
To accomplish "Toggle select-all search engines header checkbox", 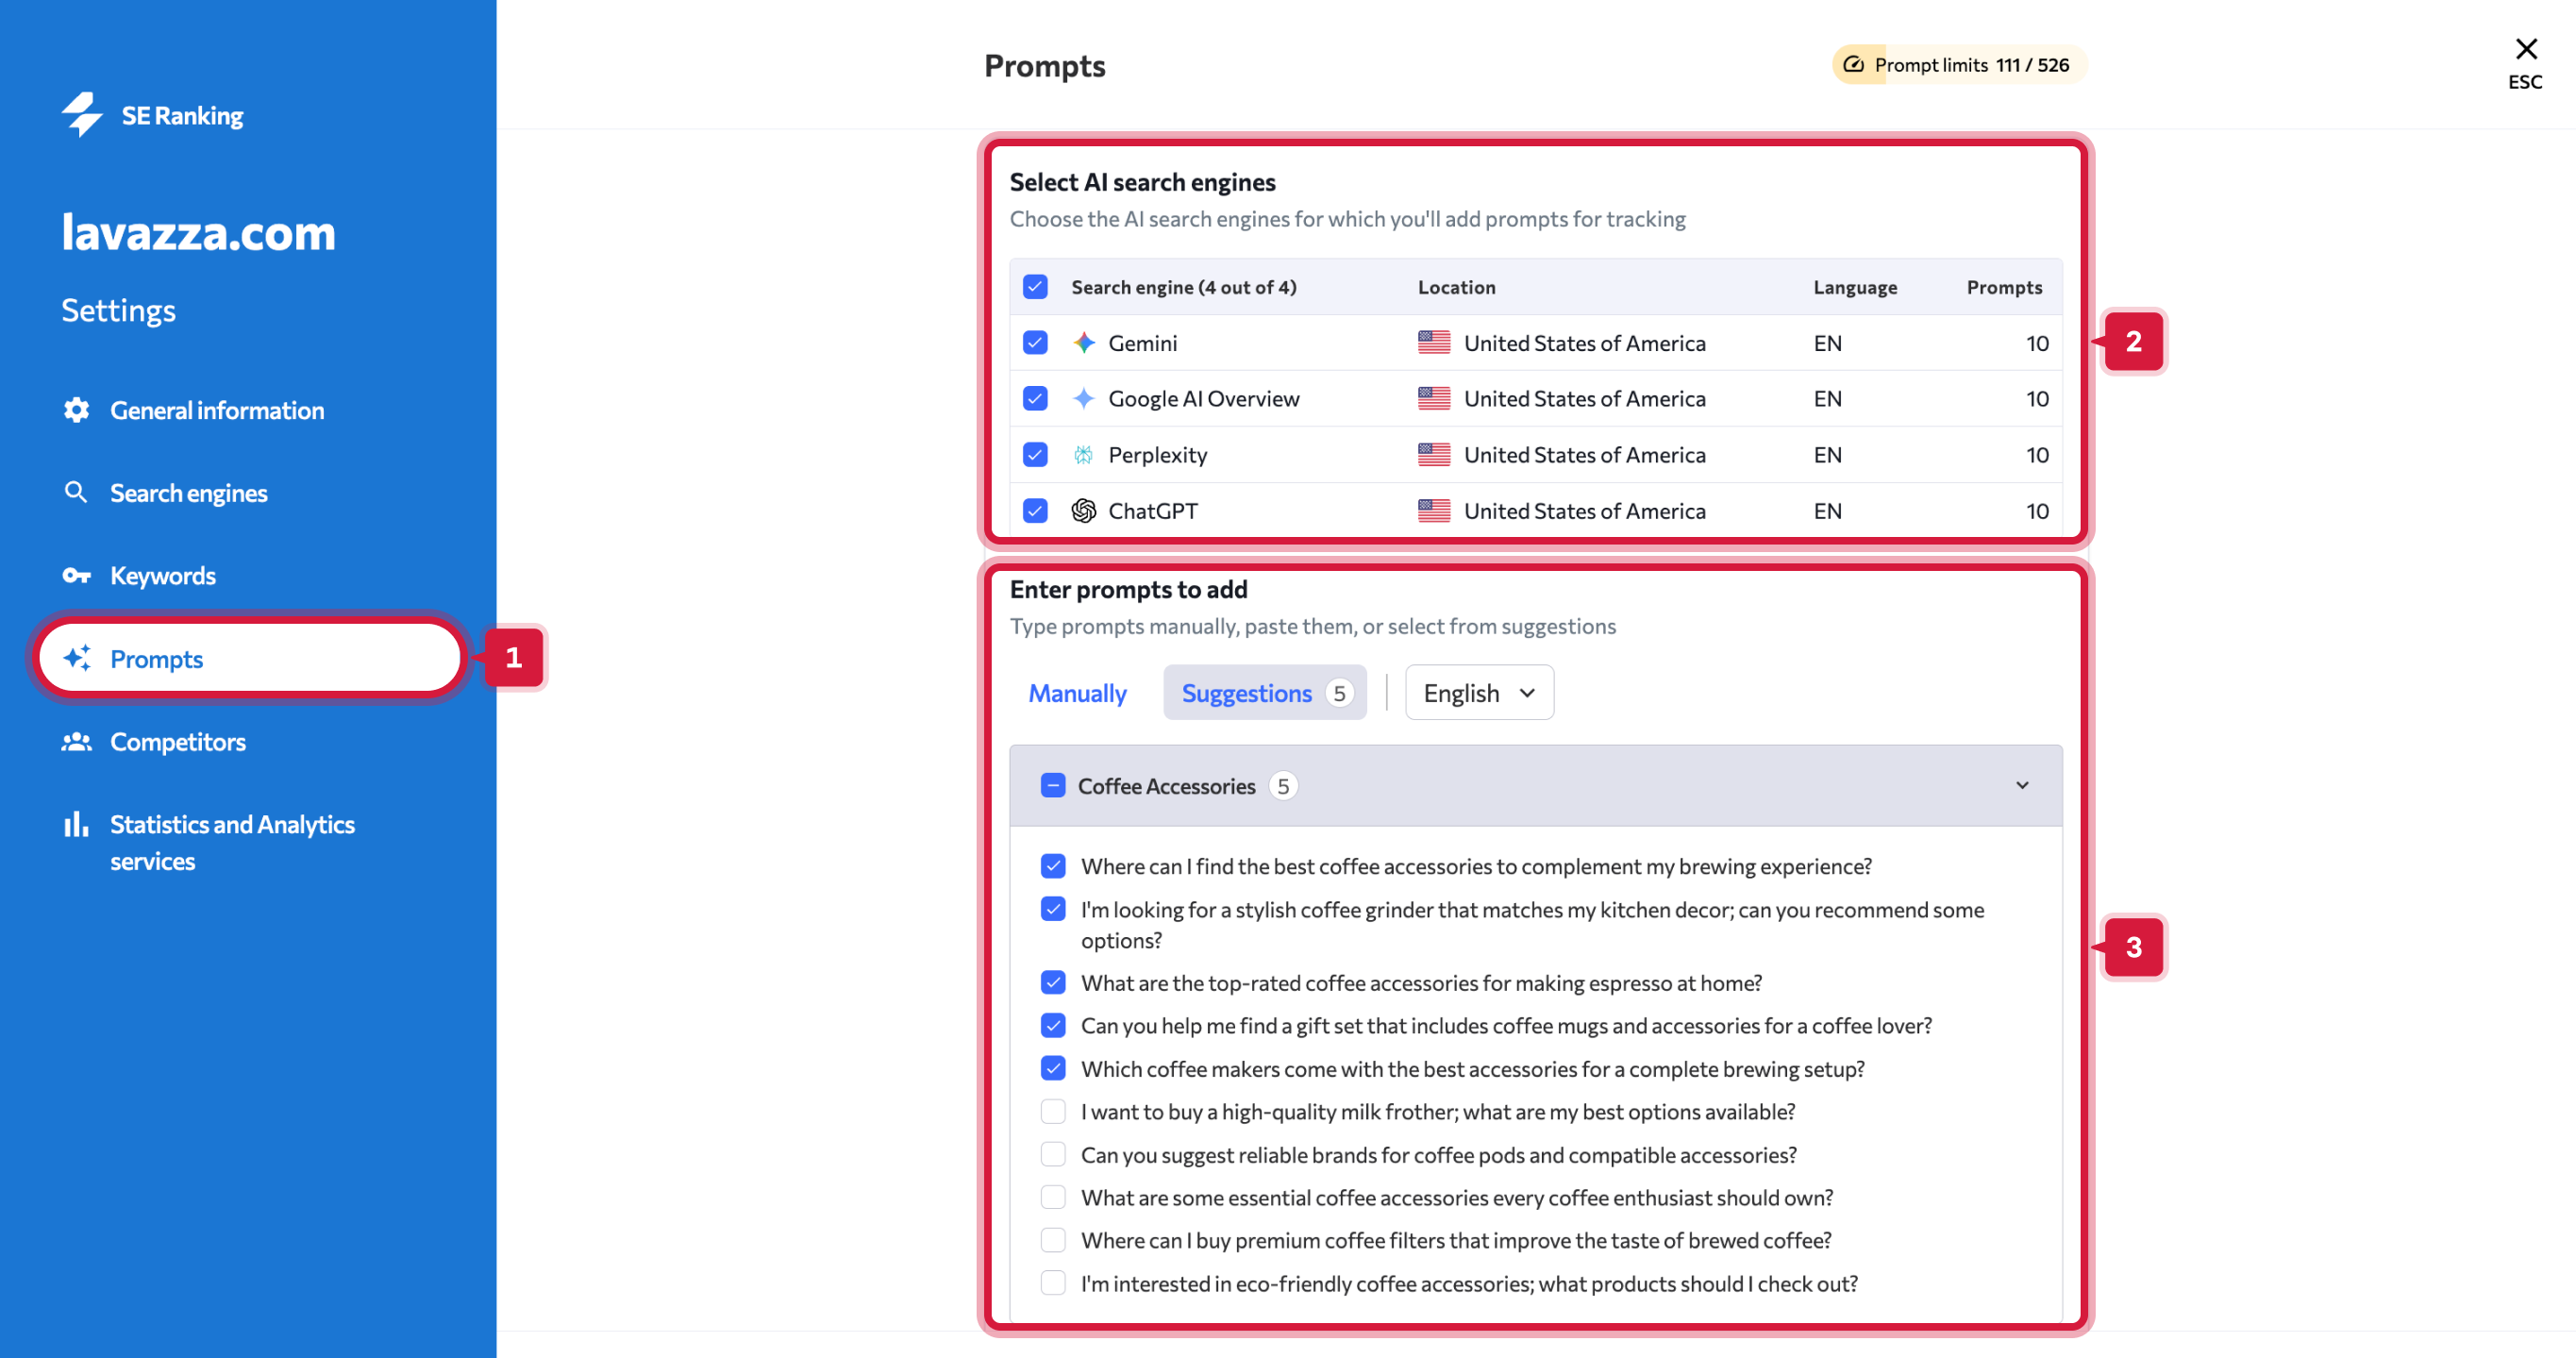I will point(1035,287).
